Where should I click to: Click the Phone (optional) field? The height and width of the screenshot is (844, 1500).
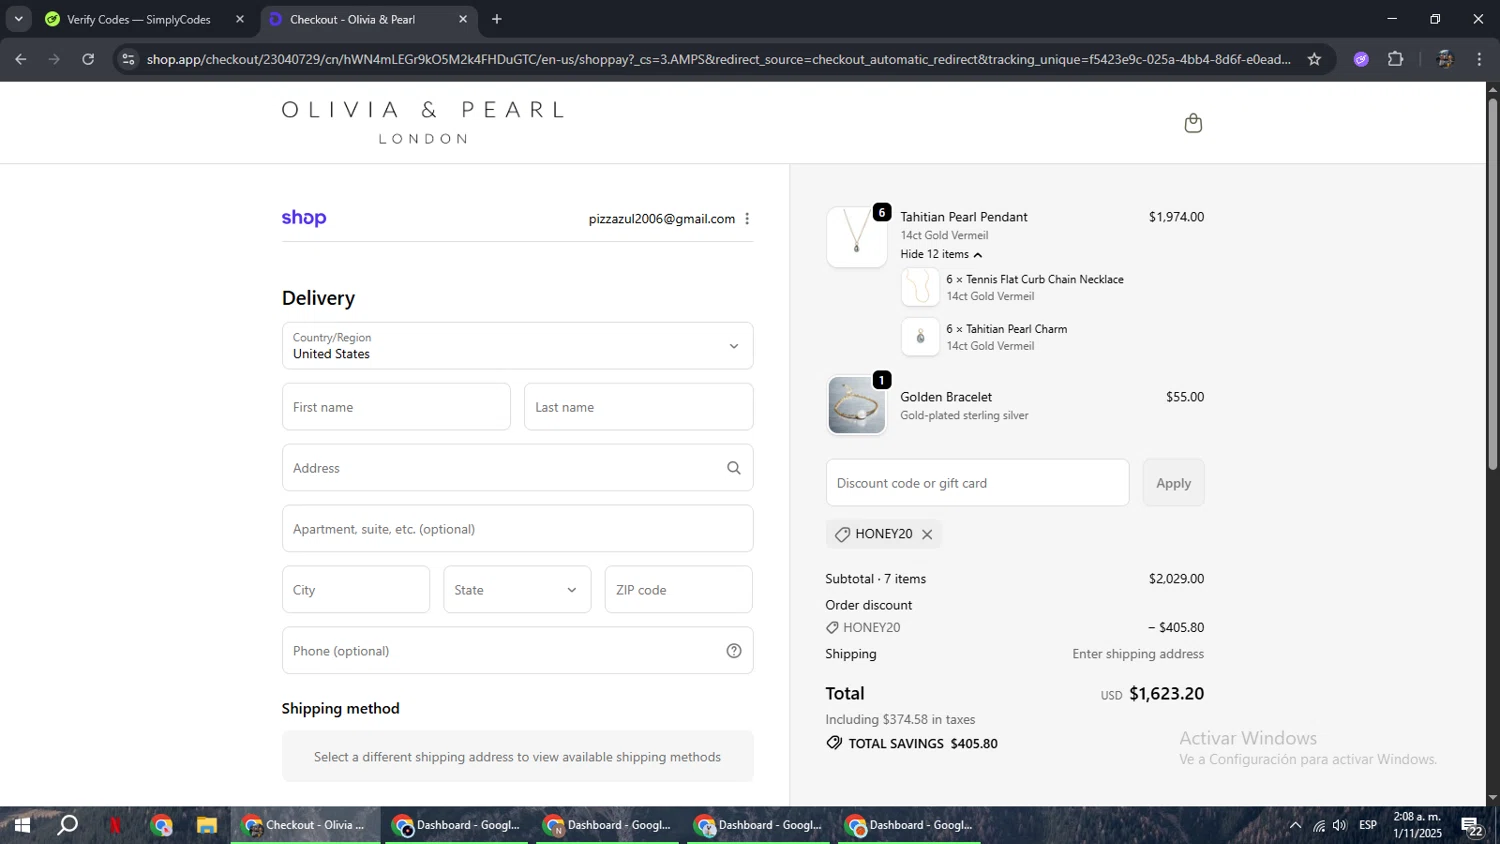click(517, 651)
